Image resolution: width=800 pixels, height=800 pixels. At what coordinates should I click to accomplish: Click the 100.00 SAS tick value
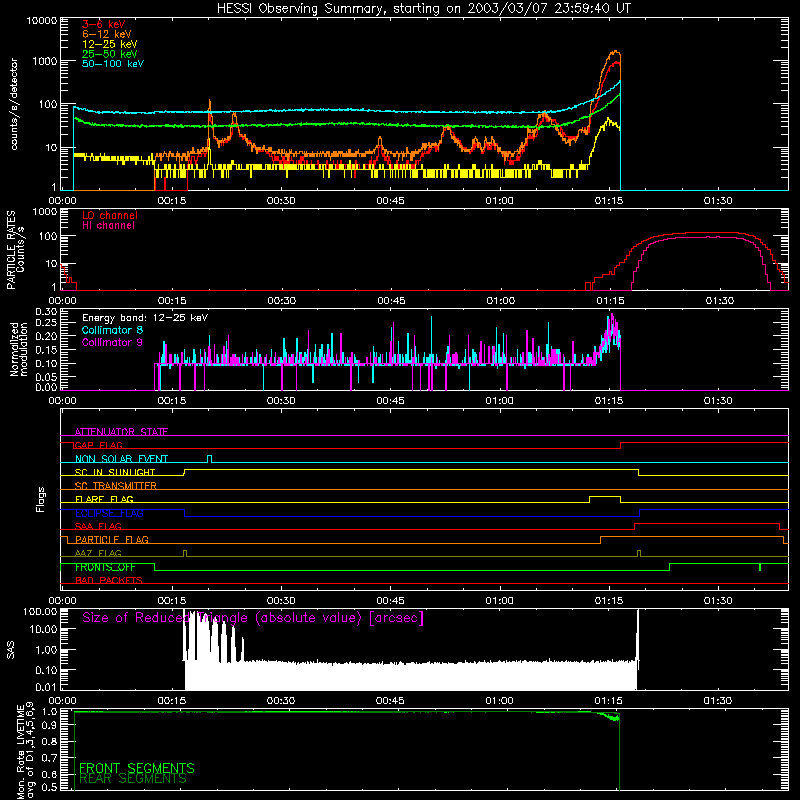click(x=40, y=611)
